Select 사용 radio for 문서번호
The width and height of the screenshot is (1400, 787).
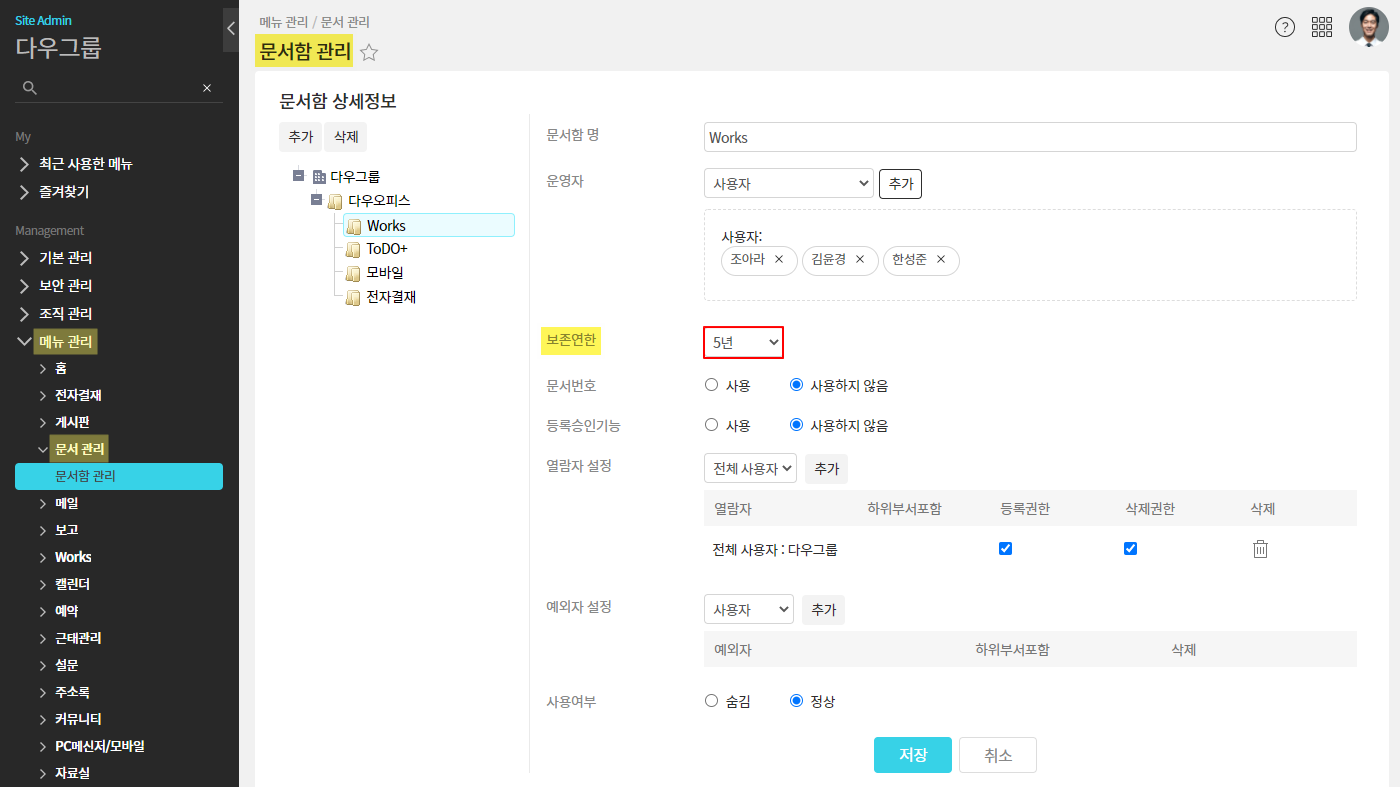coord(712,385)
